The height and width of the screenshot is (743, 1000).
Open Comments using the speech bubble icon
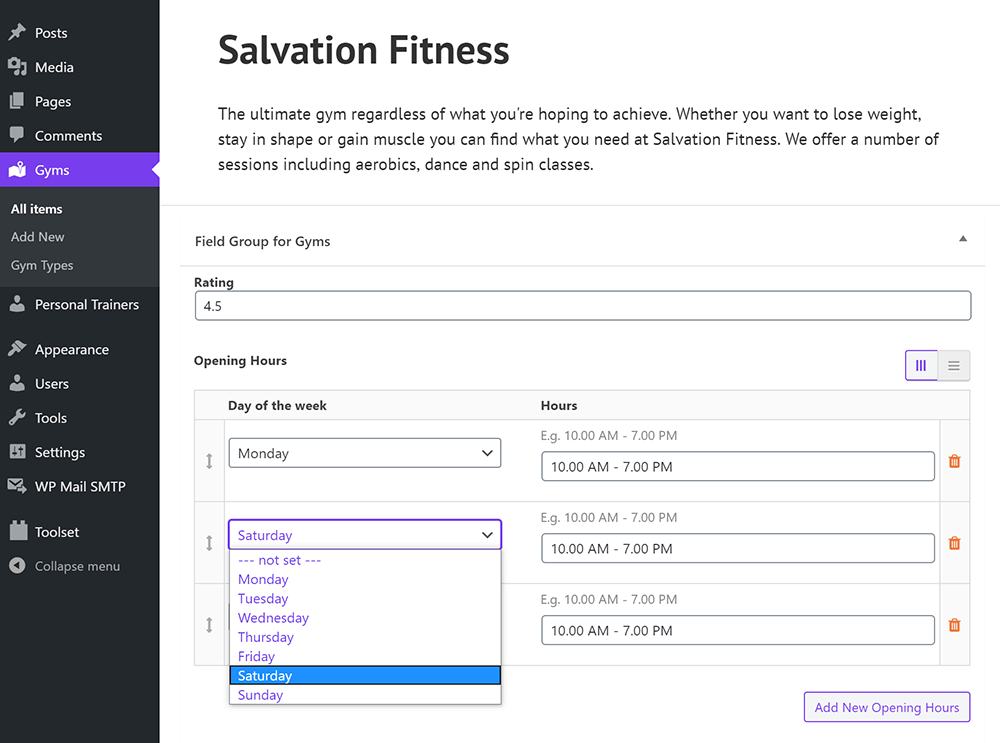(15, 135)
